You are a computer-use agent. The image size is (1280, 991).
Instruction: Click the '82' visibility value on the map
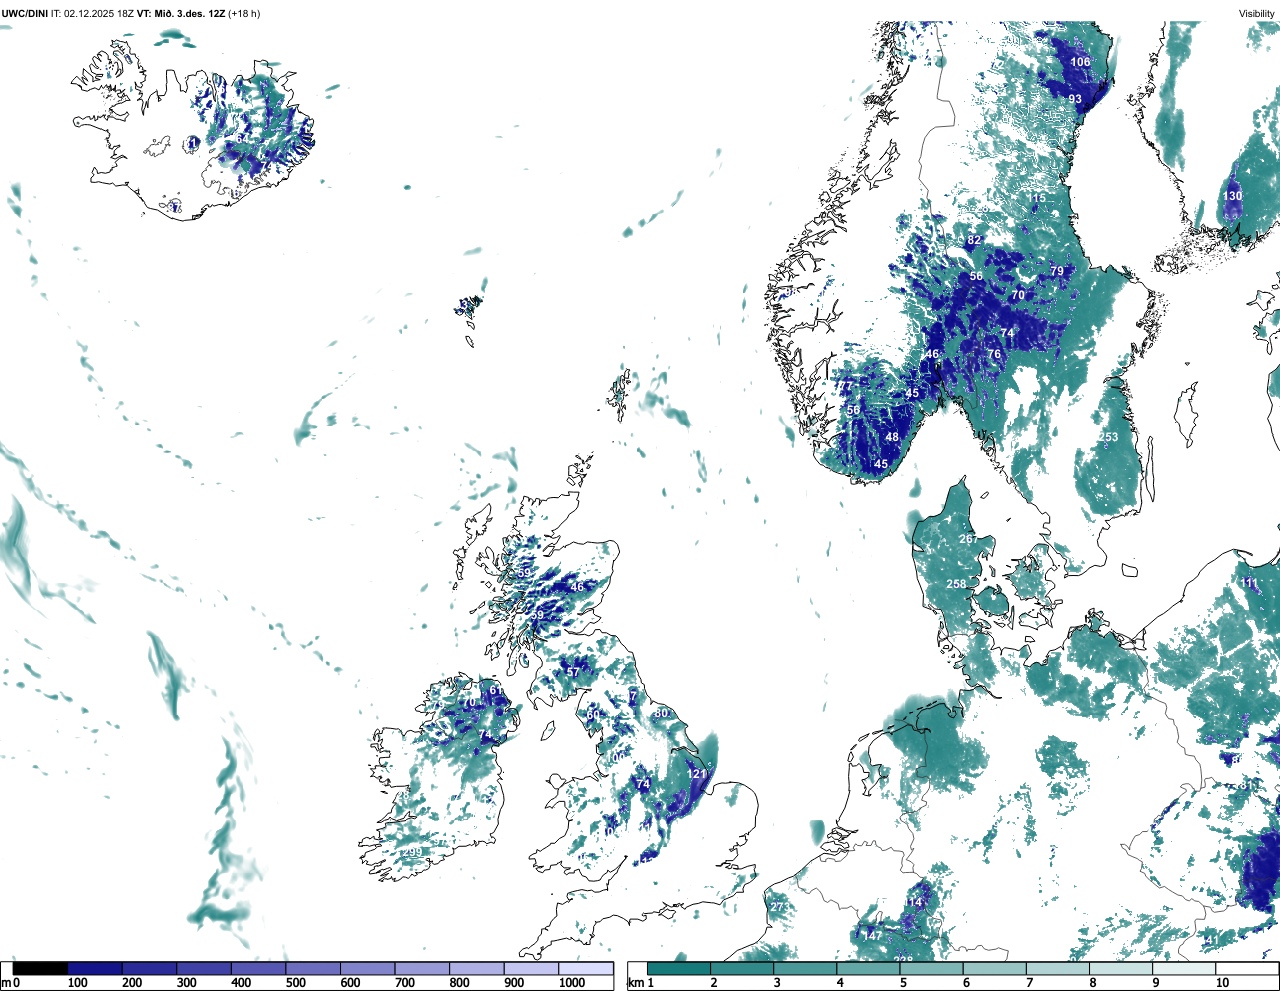pyautogui.click(x=974, y=240)
